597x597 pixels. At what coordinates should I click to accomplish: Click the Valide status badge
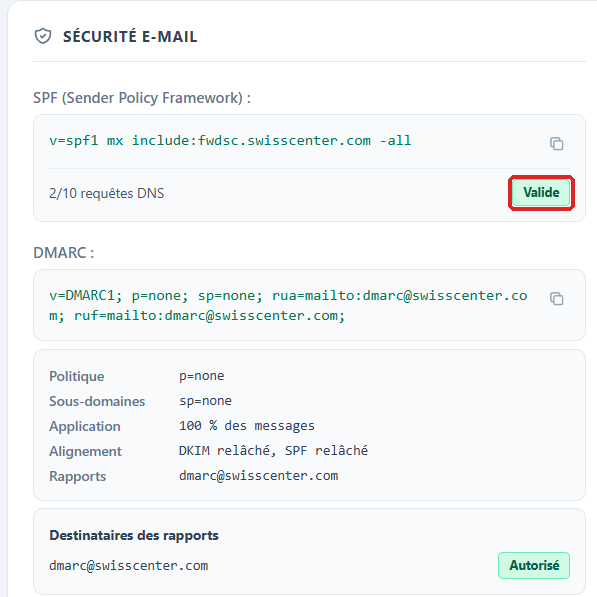(x=541, y=193)
